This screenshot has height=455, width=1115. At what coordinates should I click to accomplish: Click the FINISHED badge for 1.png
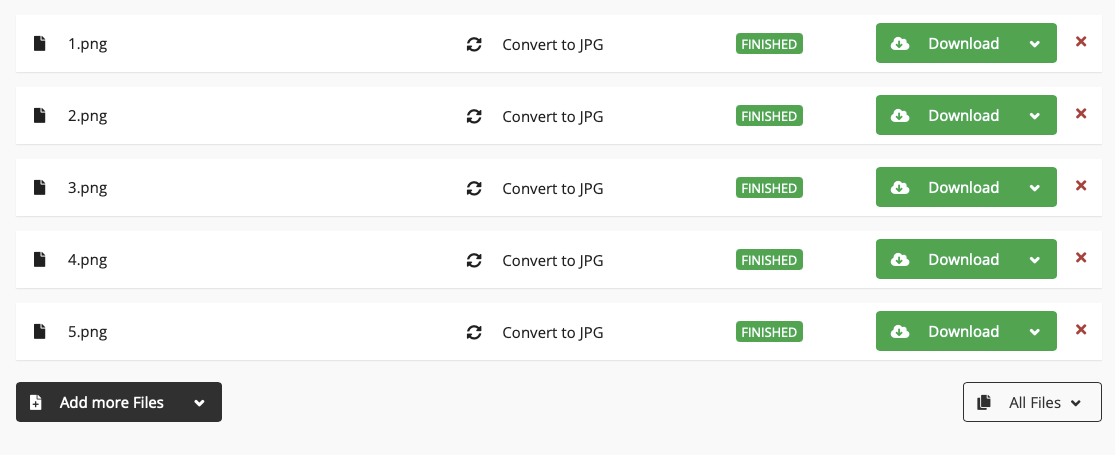(x=769, y=44)
